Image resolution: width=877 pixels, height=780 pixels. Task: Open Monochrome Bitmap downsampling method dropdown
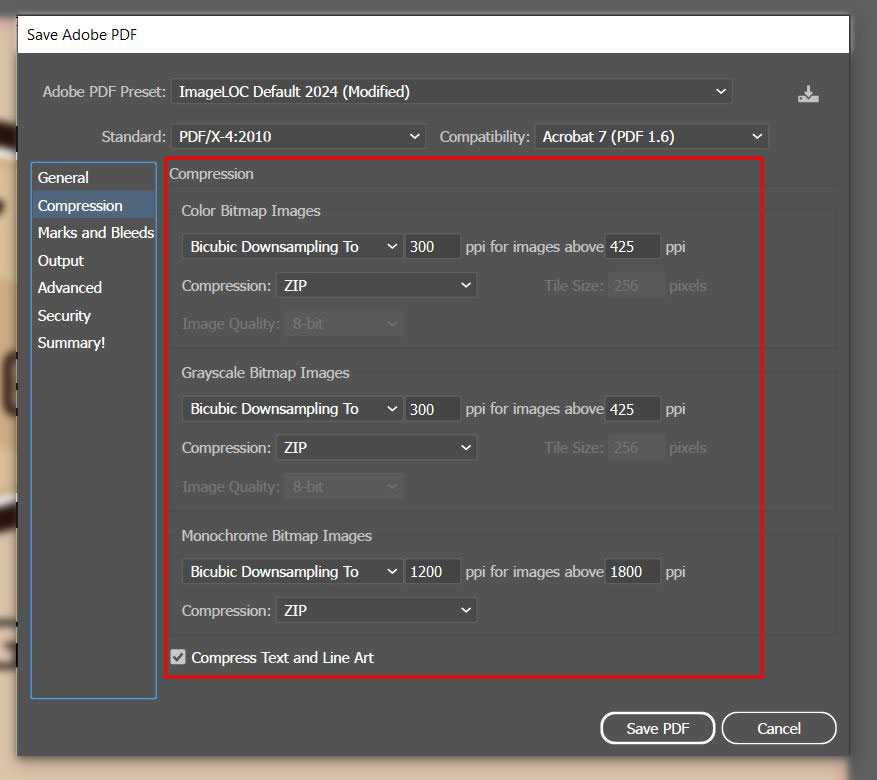pyautogui.click(x=292, y=571)
